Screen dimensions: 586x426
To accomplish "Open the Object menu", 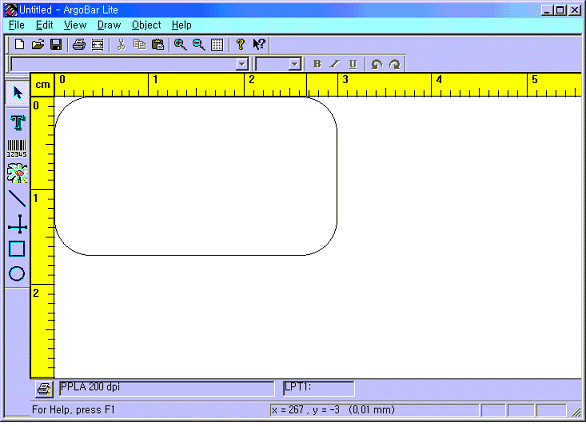I will coord(146,25).
